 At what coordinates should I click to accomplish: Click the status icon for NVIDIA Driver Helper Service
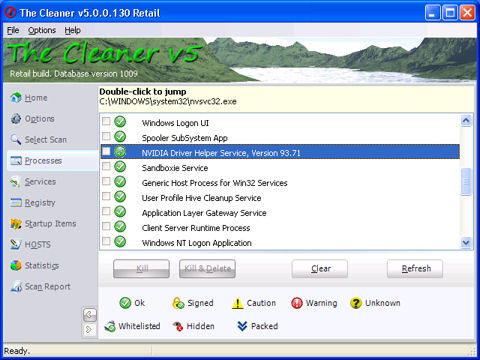point(120,152)
